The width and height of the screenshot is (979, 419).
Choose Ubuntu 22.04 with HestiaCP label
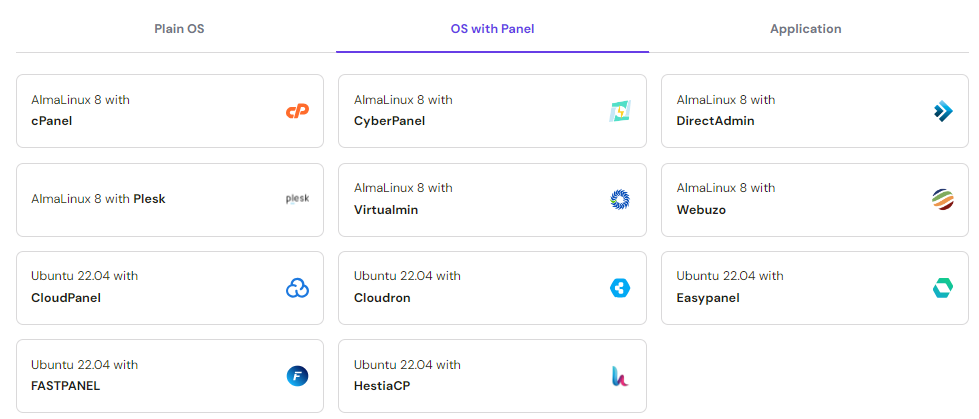(x=407, y=375)
